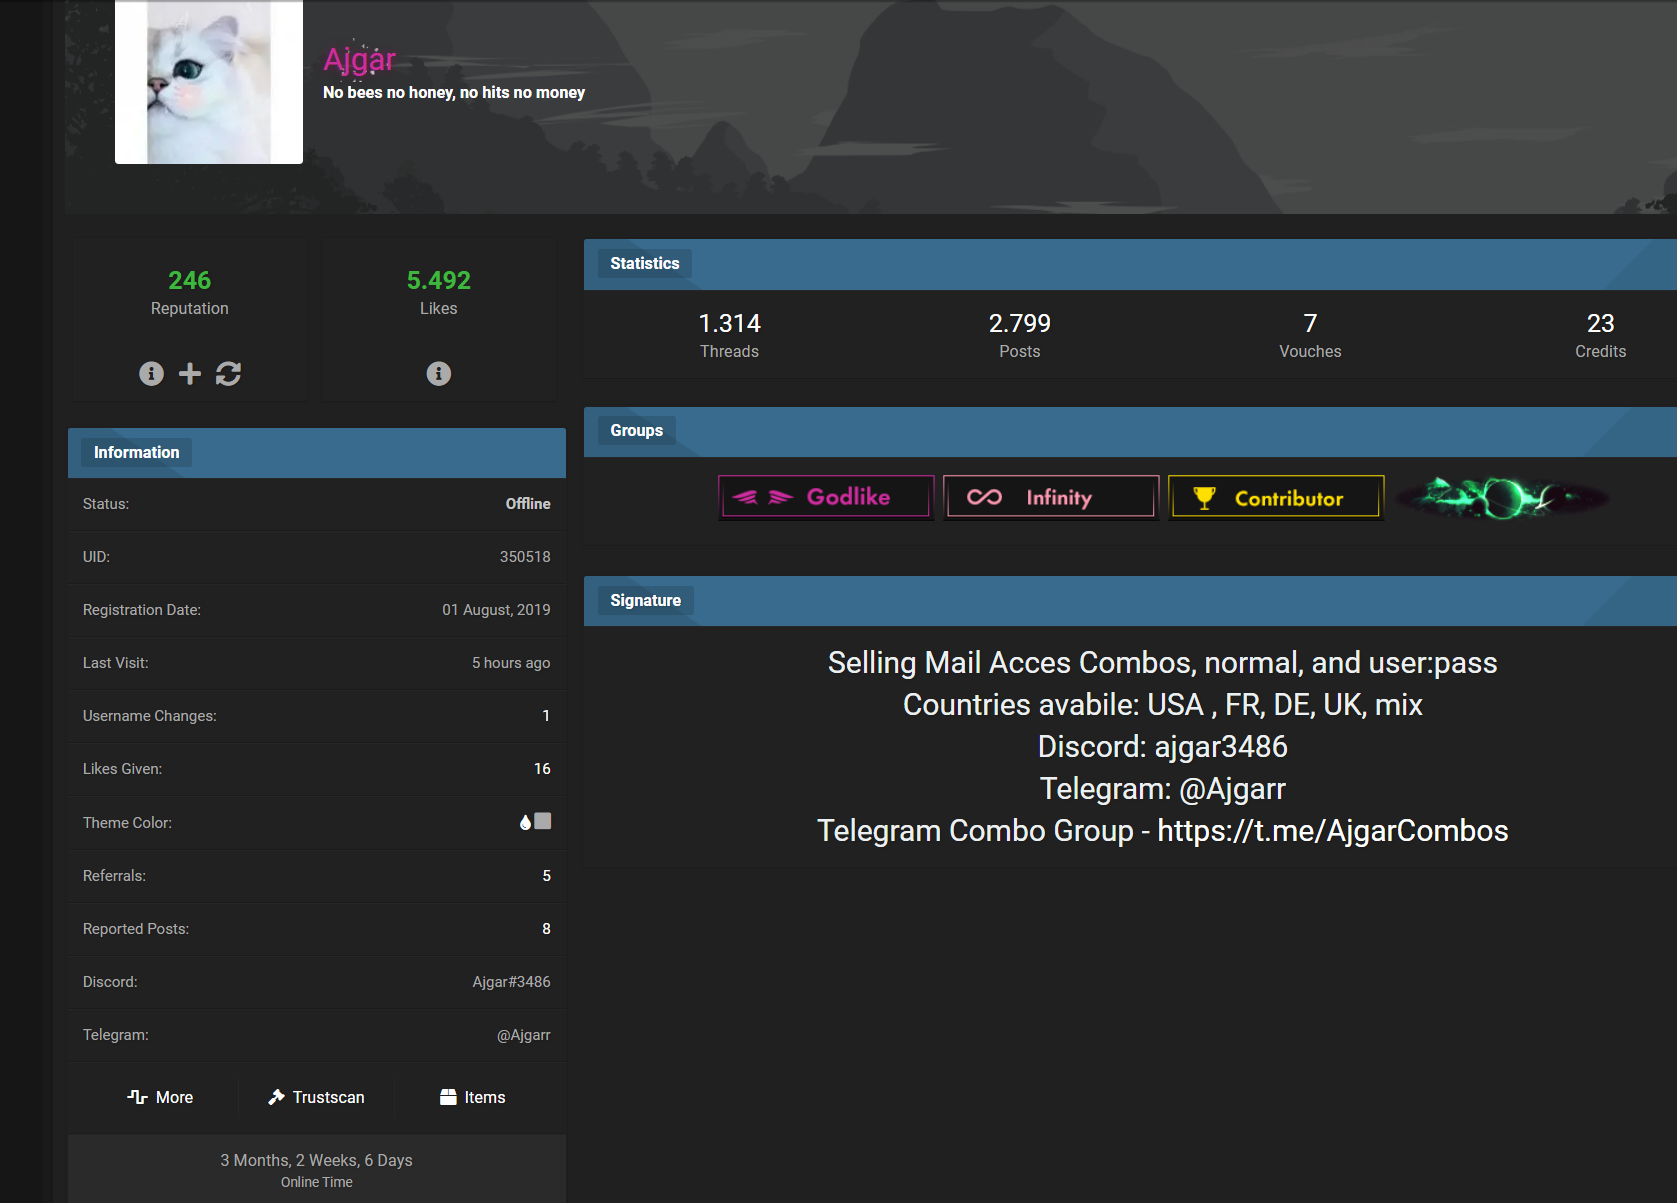Click the Contributor group badge

point(1276,497)
